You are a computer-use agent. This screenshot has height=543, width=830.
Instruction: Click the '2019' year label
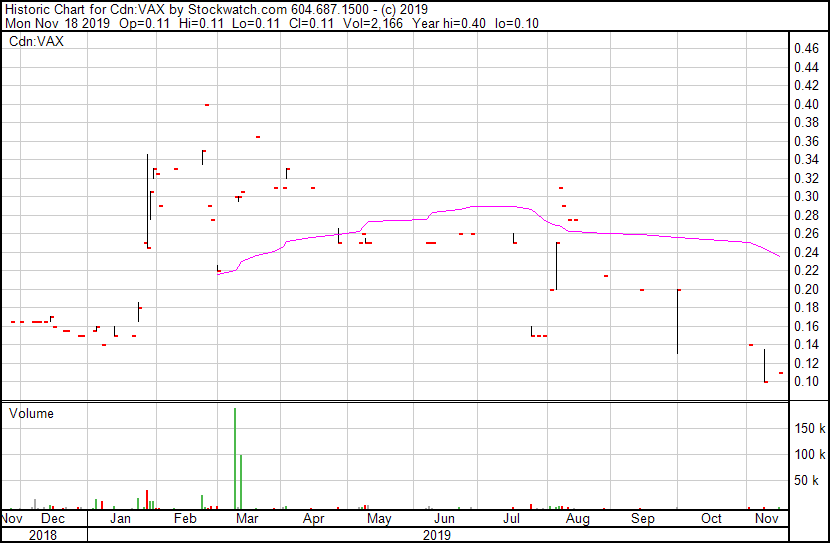coord(437,535)
